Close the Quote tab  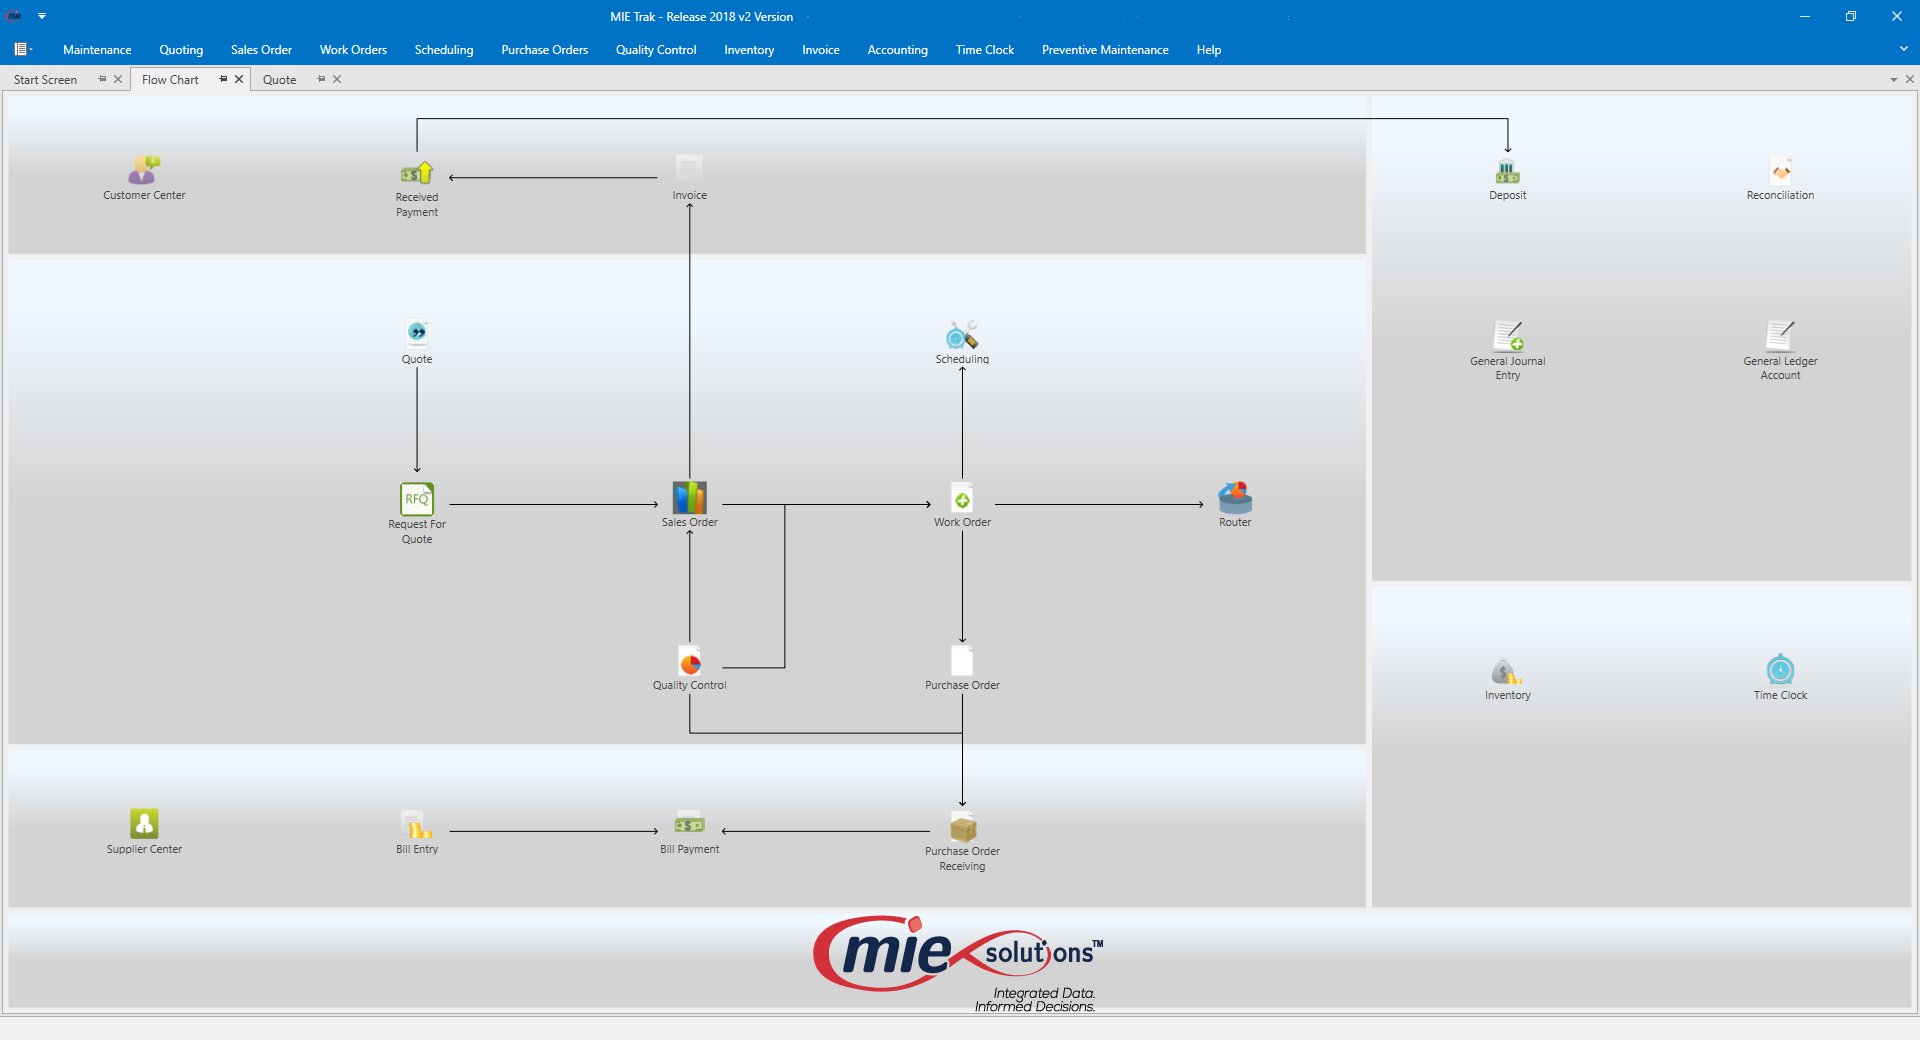pos(337,79)
